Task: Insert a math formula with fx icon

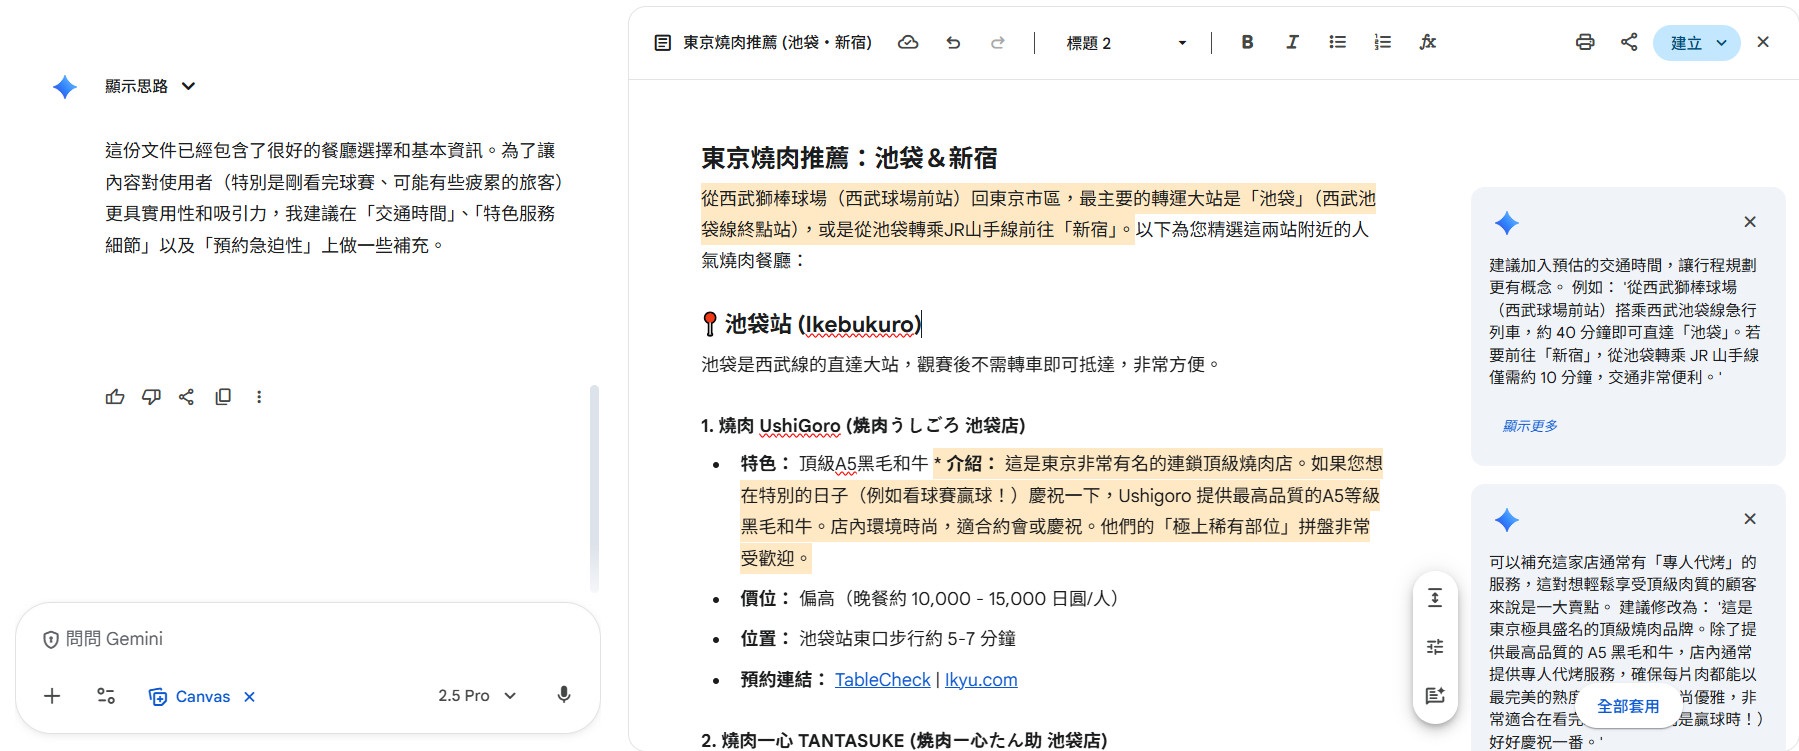Action: (x=1427, y=42)
